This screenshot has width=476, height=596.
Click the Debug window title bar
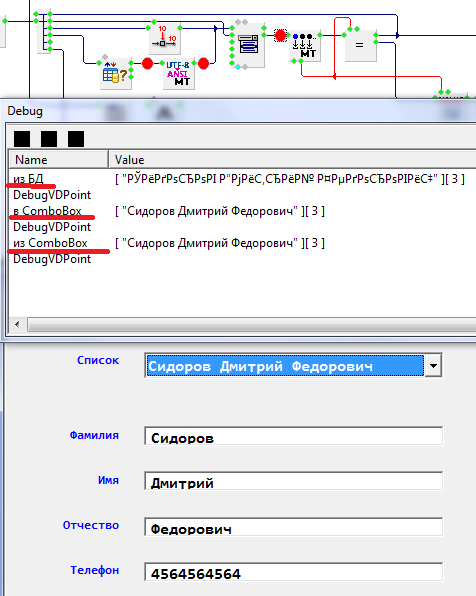pos(238,111)
